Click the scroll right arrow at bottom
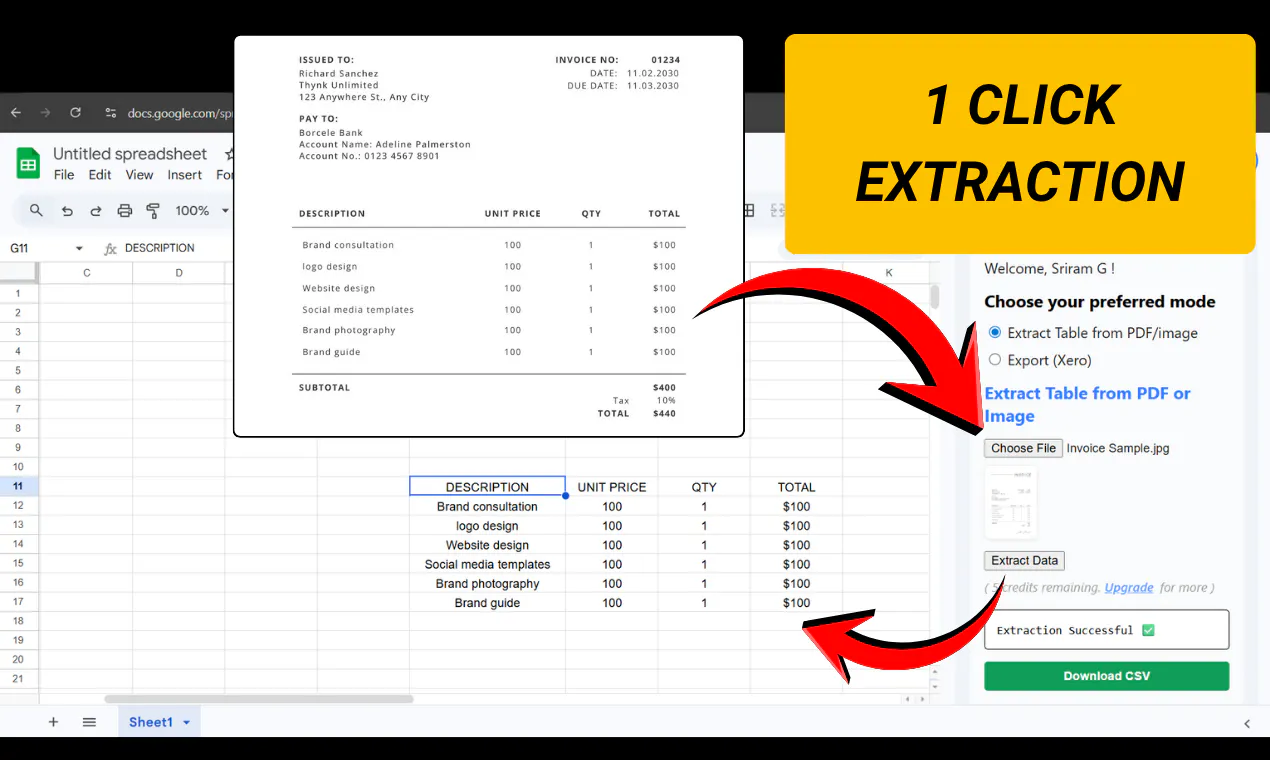Image resolution: width=1270 pixels, height=760 pixels. 920,699
